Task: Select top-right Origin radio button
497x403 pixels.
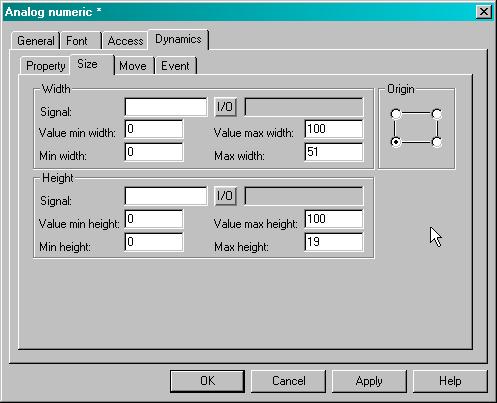Action: click(x=437, y=114)
